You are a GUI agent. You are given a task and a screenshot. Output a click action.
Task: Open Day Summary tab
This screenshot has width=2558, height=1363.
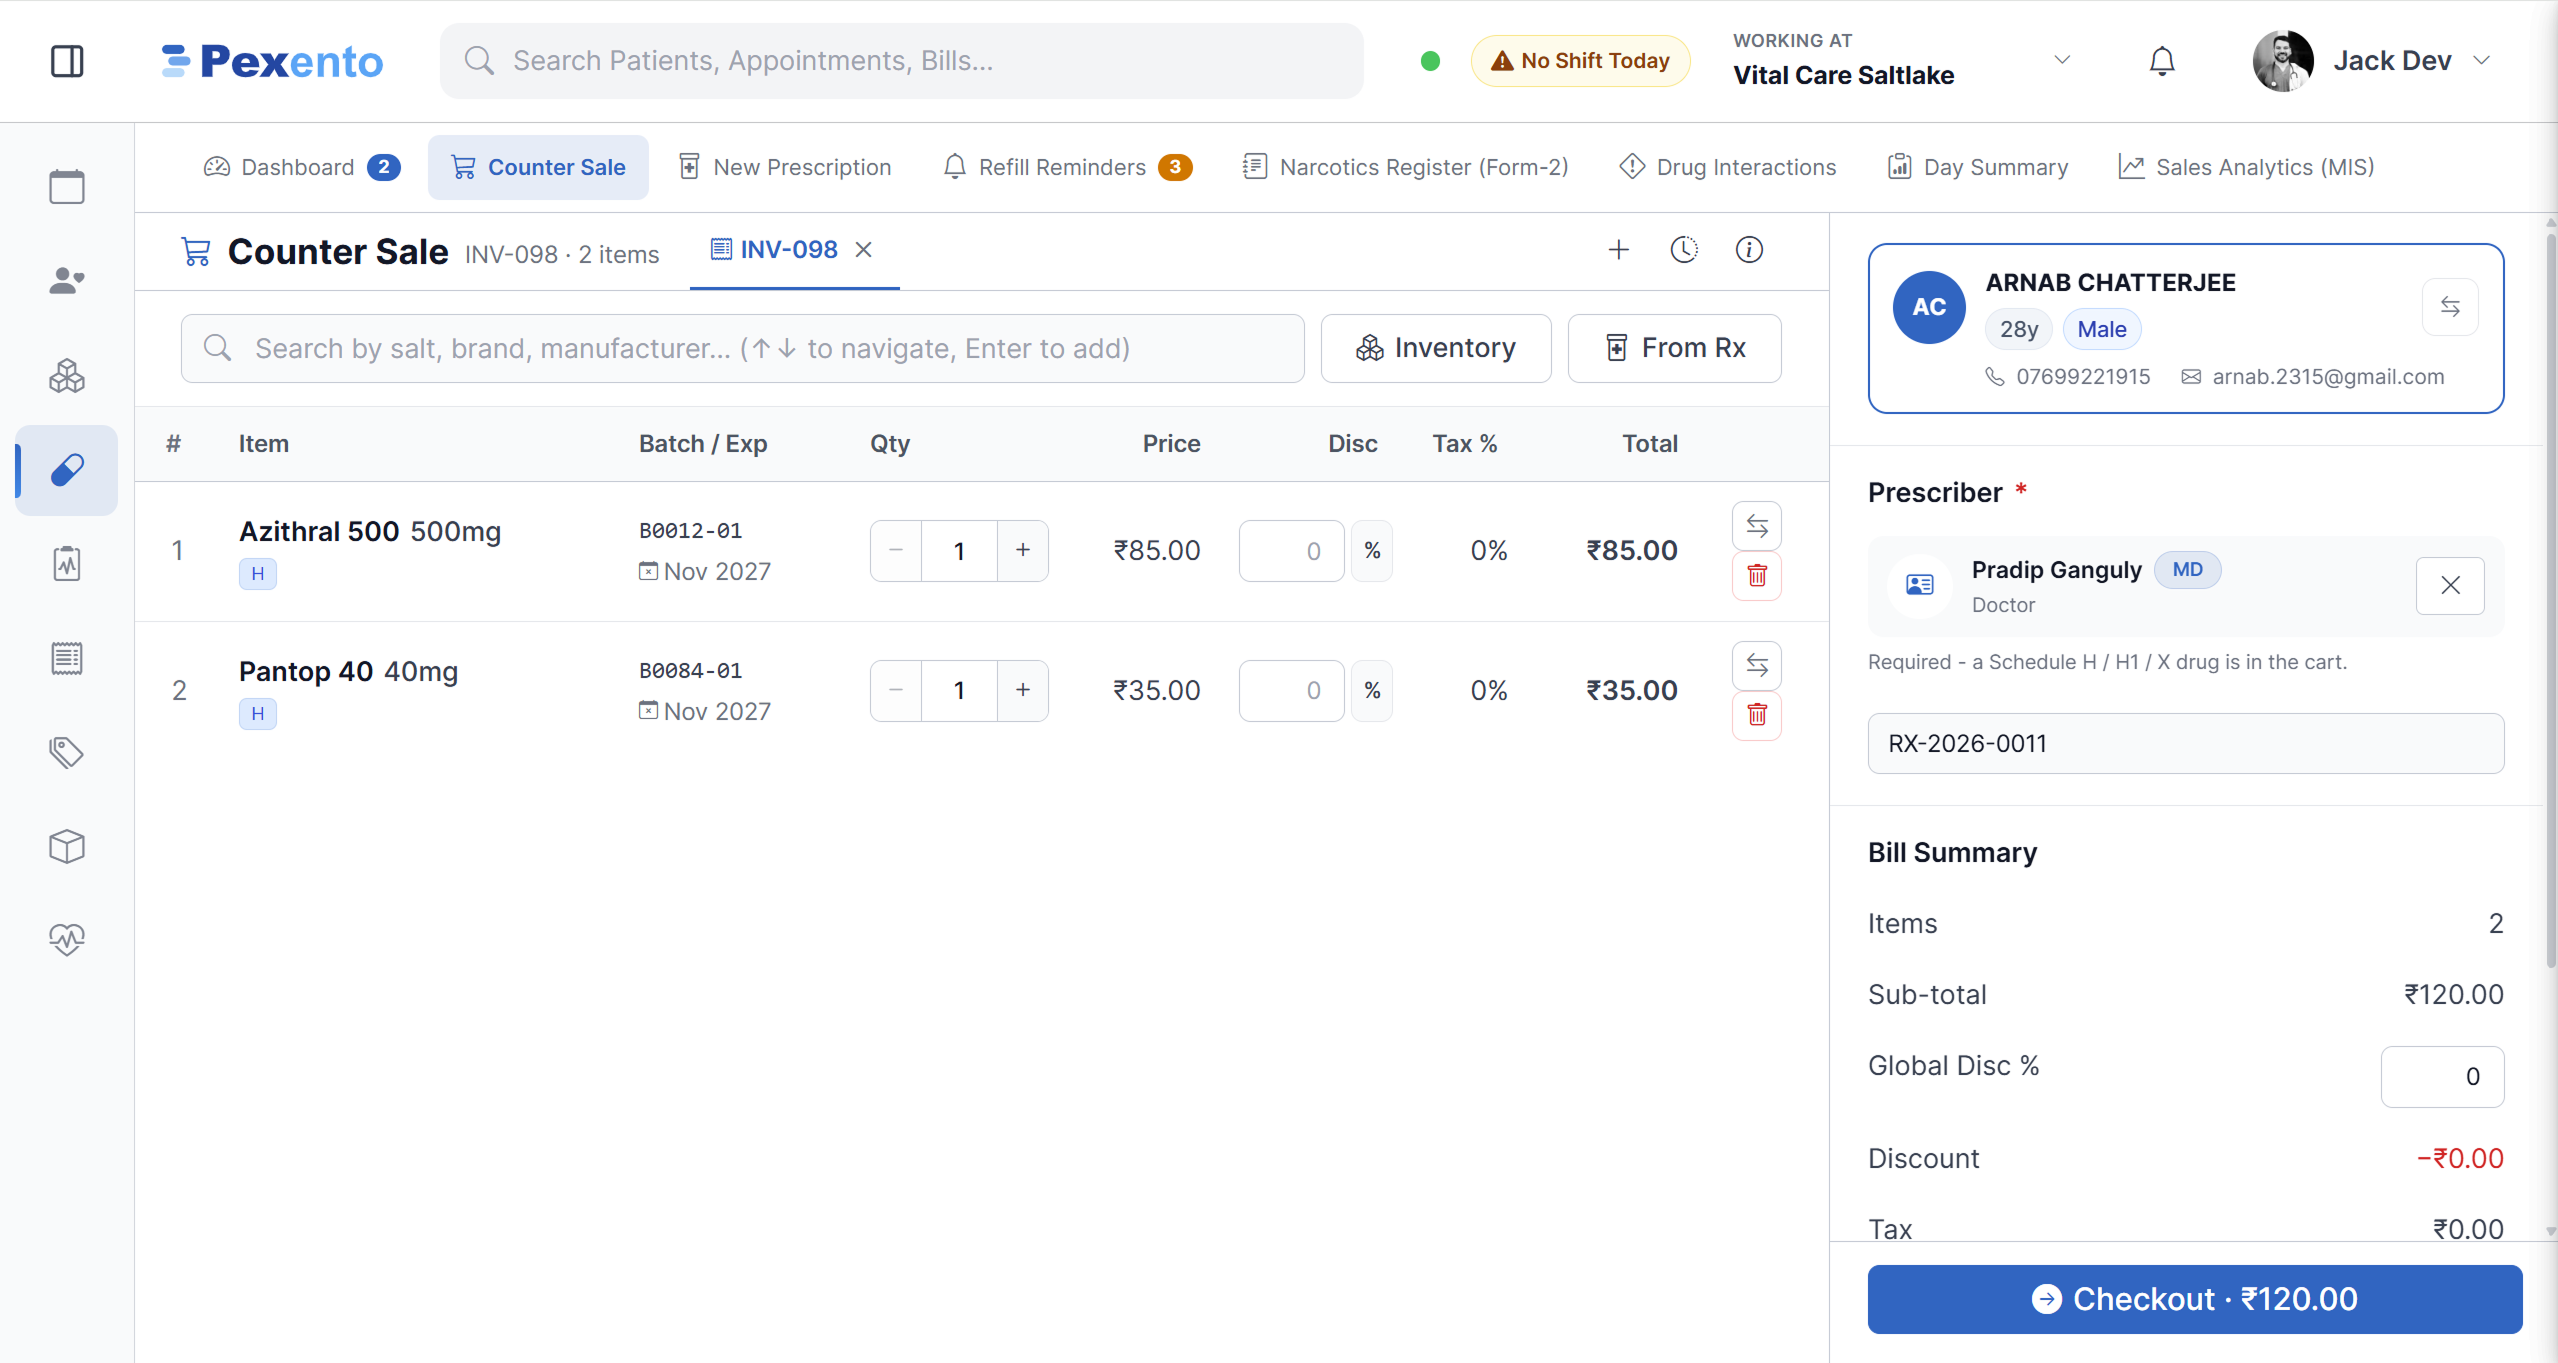point(1977,167)
